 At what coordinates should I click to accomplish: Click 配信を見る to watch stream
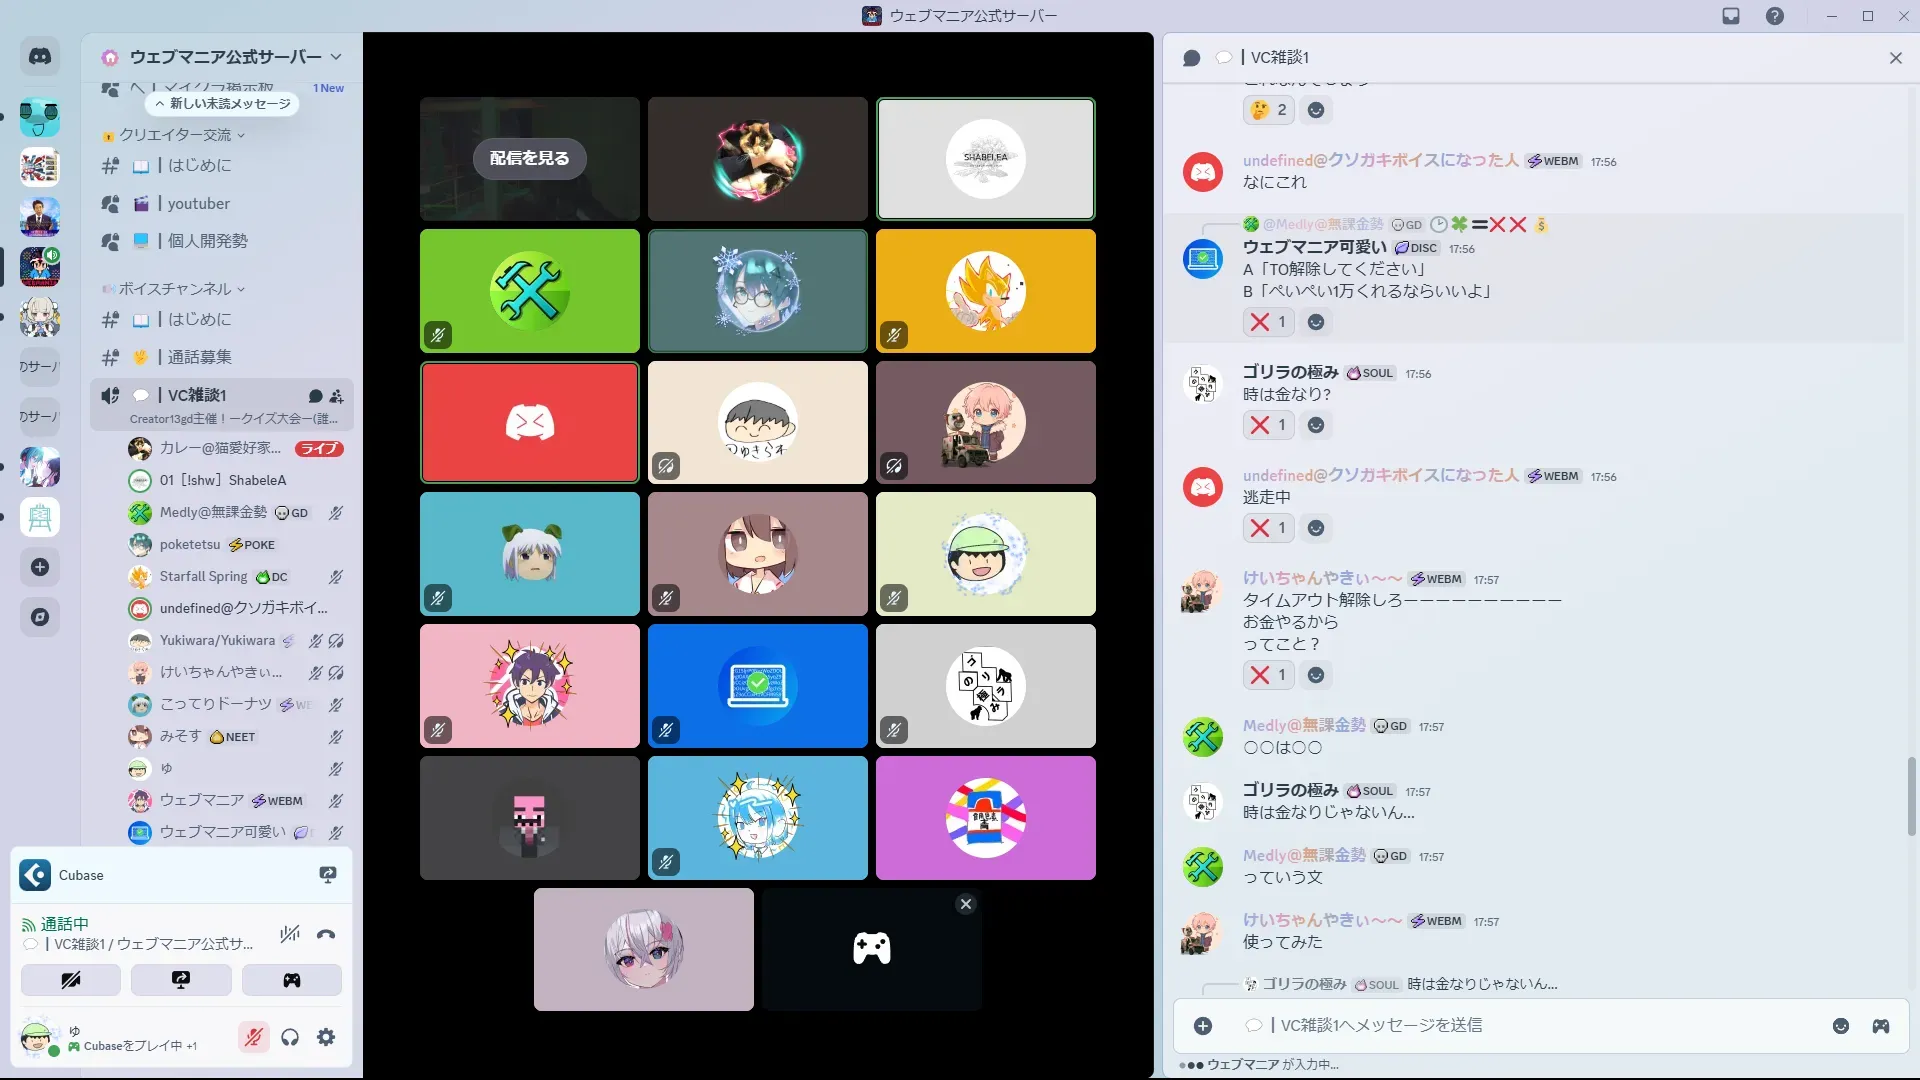(x=529, y=158)
